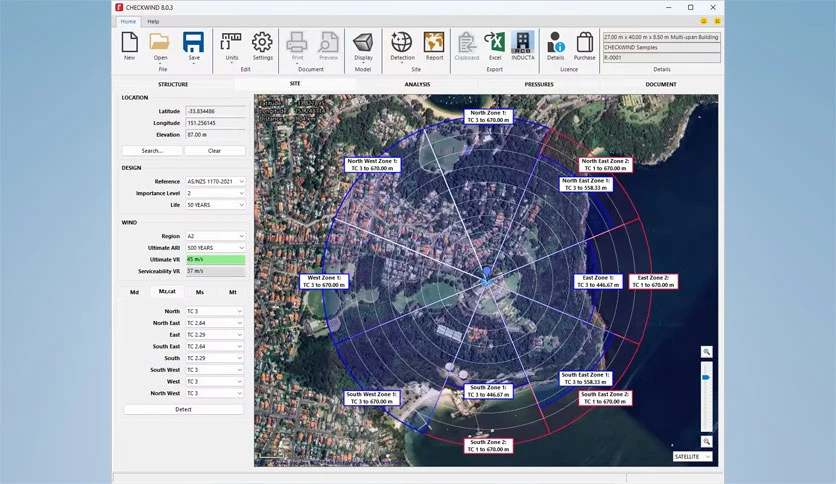Go to the PRESSURES section
836x484 pixels.
pyautogui.click(x=539, y=84)
